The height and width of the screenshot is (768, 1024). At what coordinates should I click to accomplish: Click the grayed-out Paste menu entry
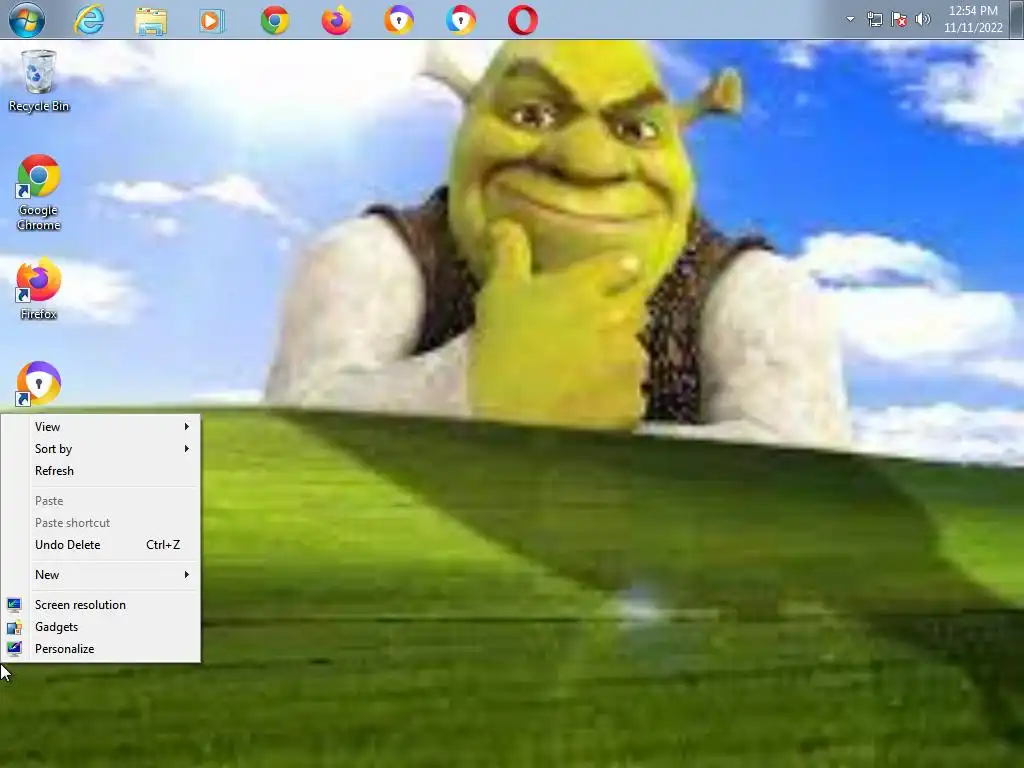coord(101,501)
